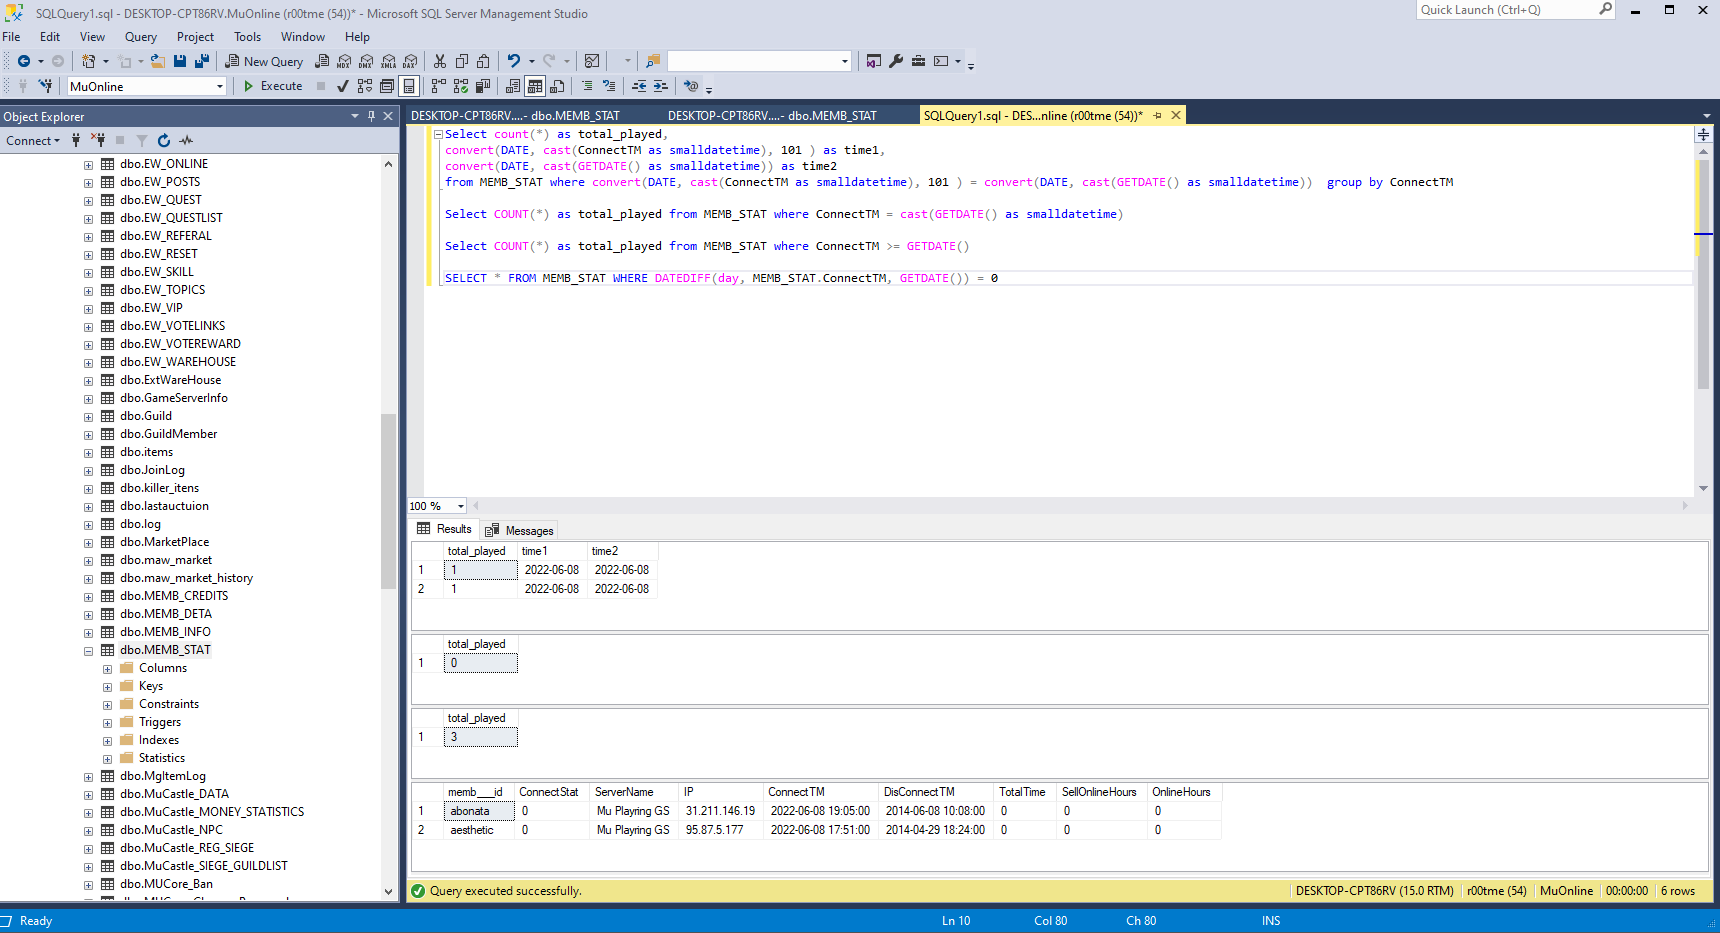Screen dimensions: 1720x933
Task: Select the abonata cell in results grid
Action: pos(480,811)
